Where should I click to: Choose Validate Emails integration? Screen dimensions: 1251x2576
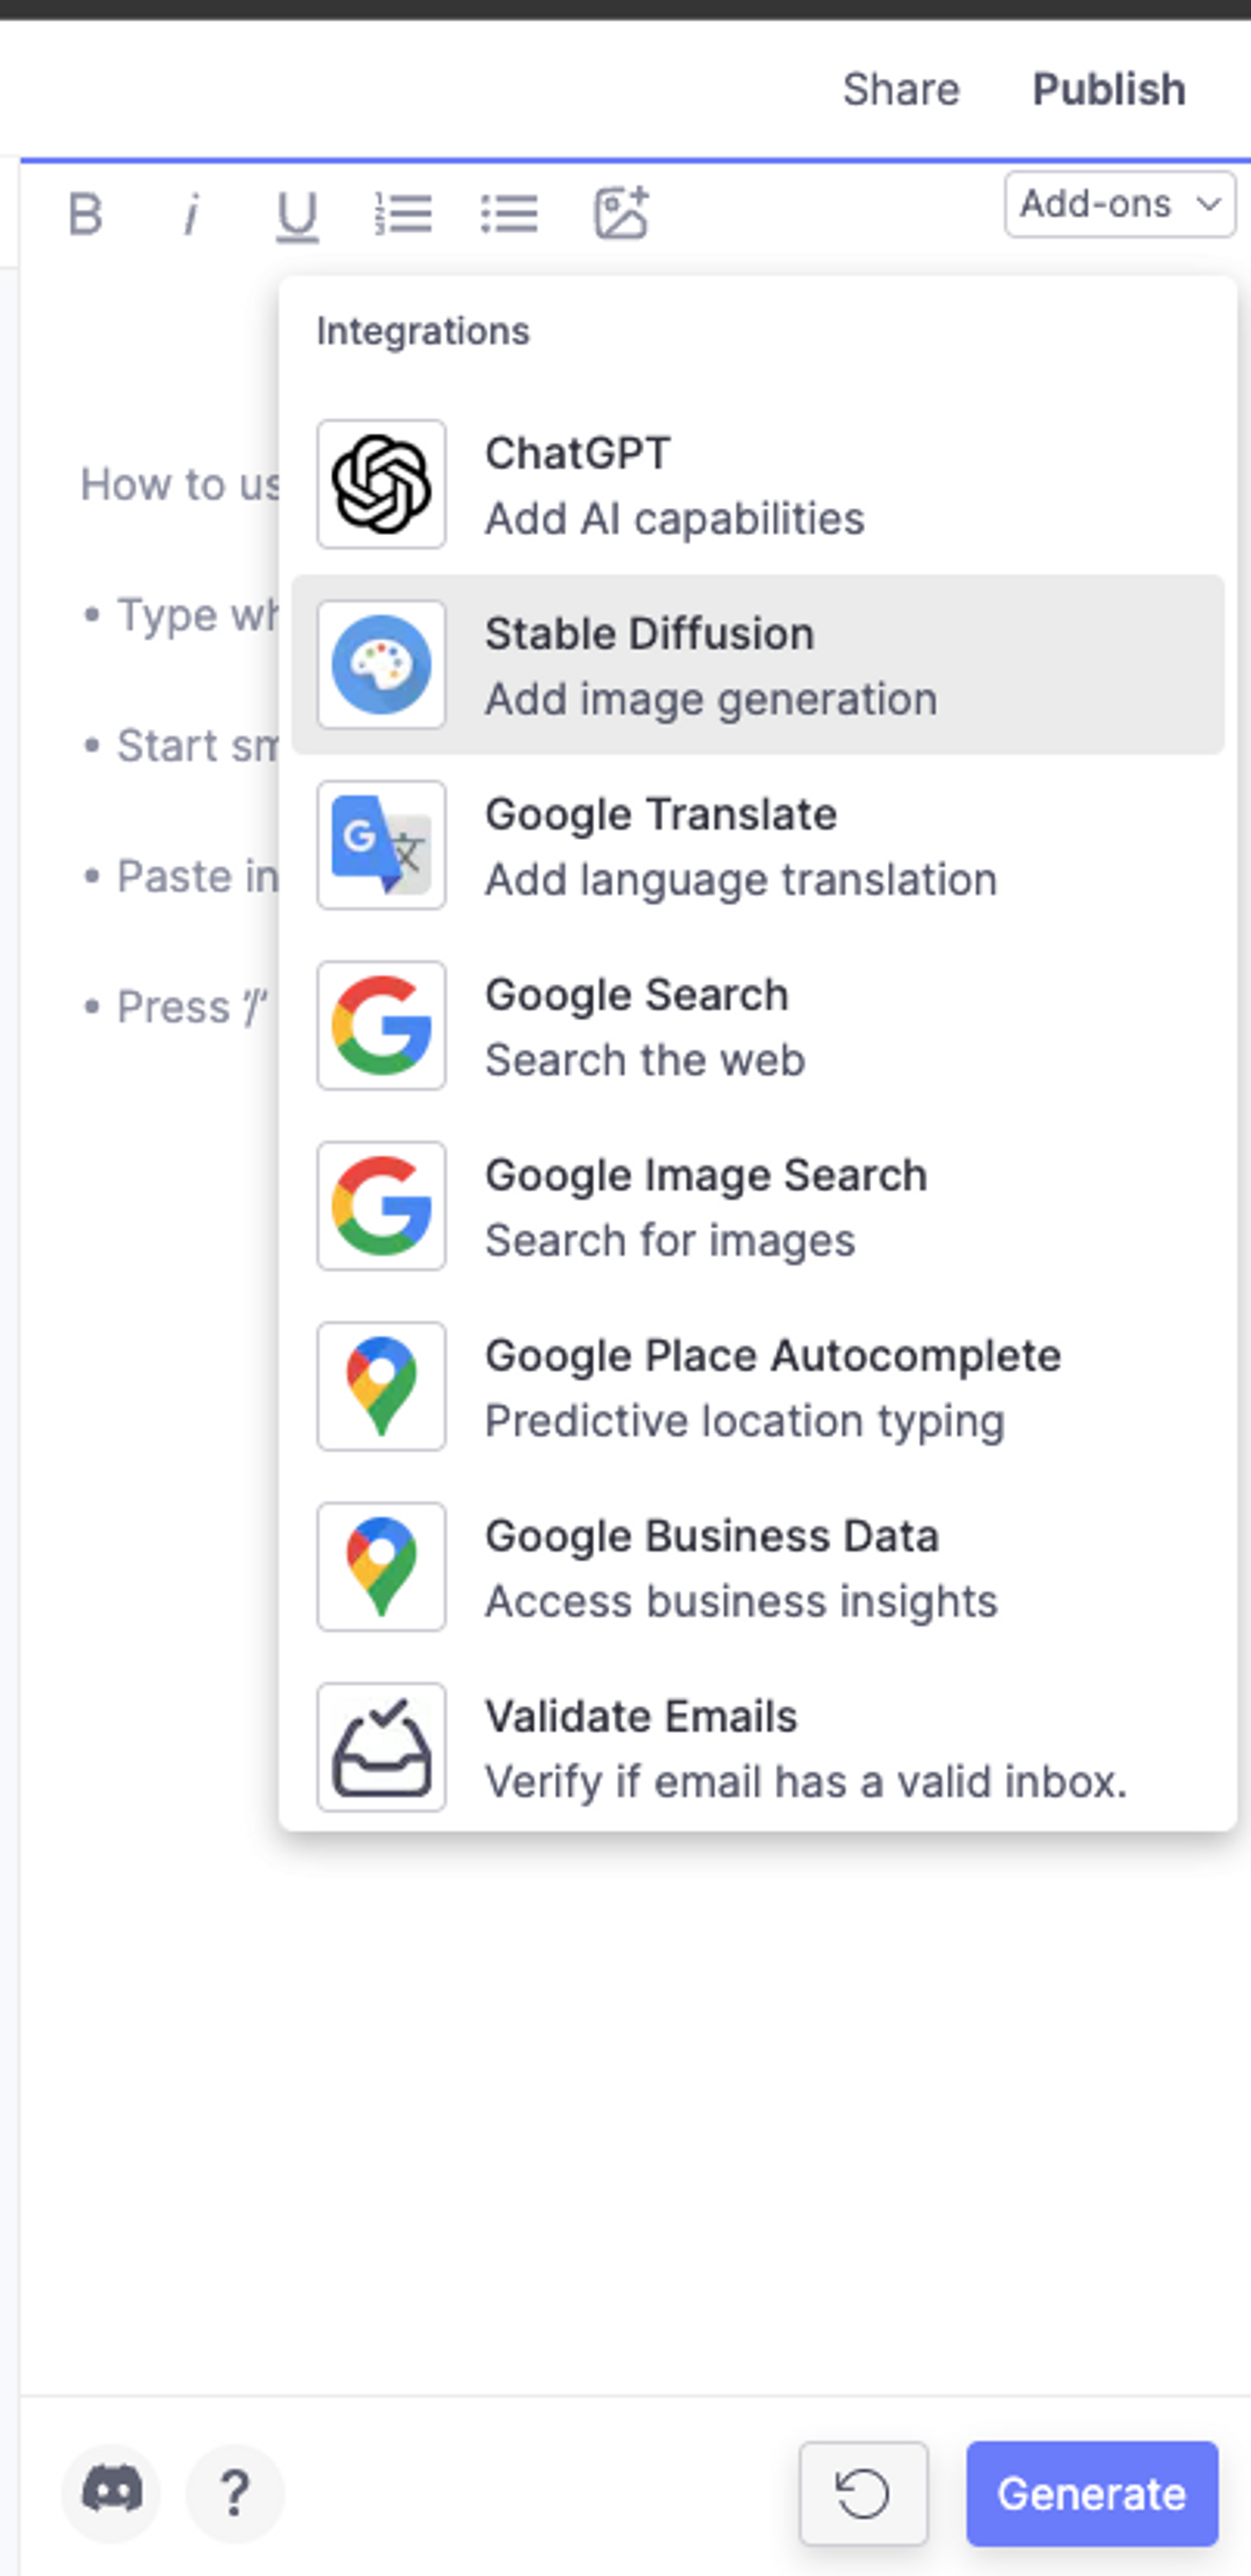coord(757,1747)
